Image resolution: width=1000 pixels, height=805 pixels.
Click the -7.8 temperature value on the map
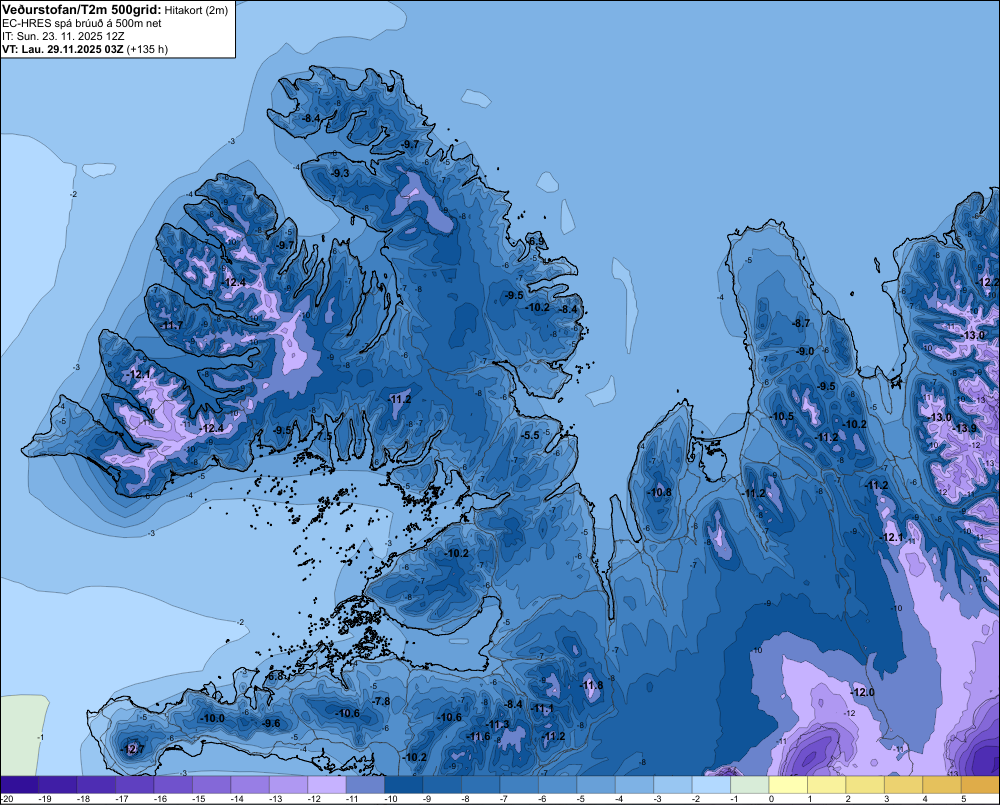coord(381,701)
